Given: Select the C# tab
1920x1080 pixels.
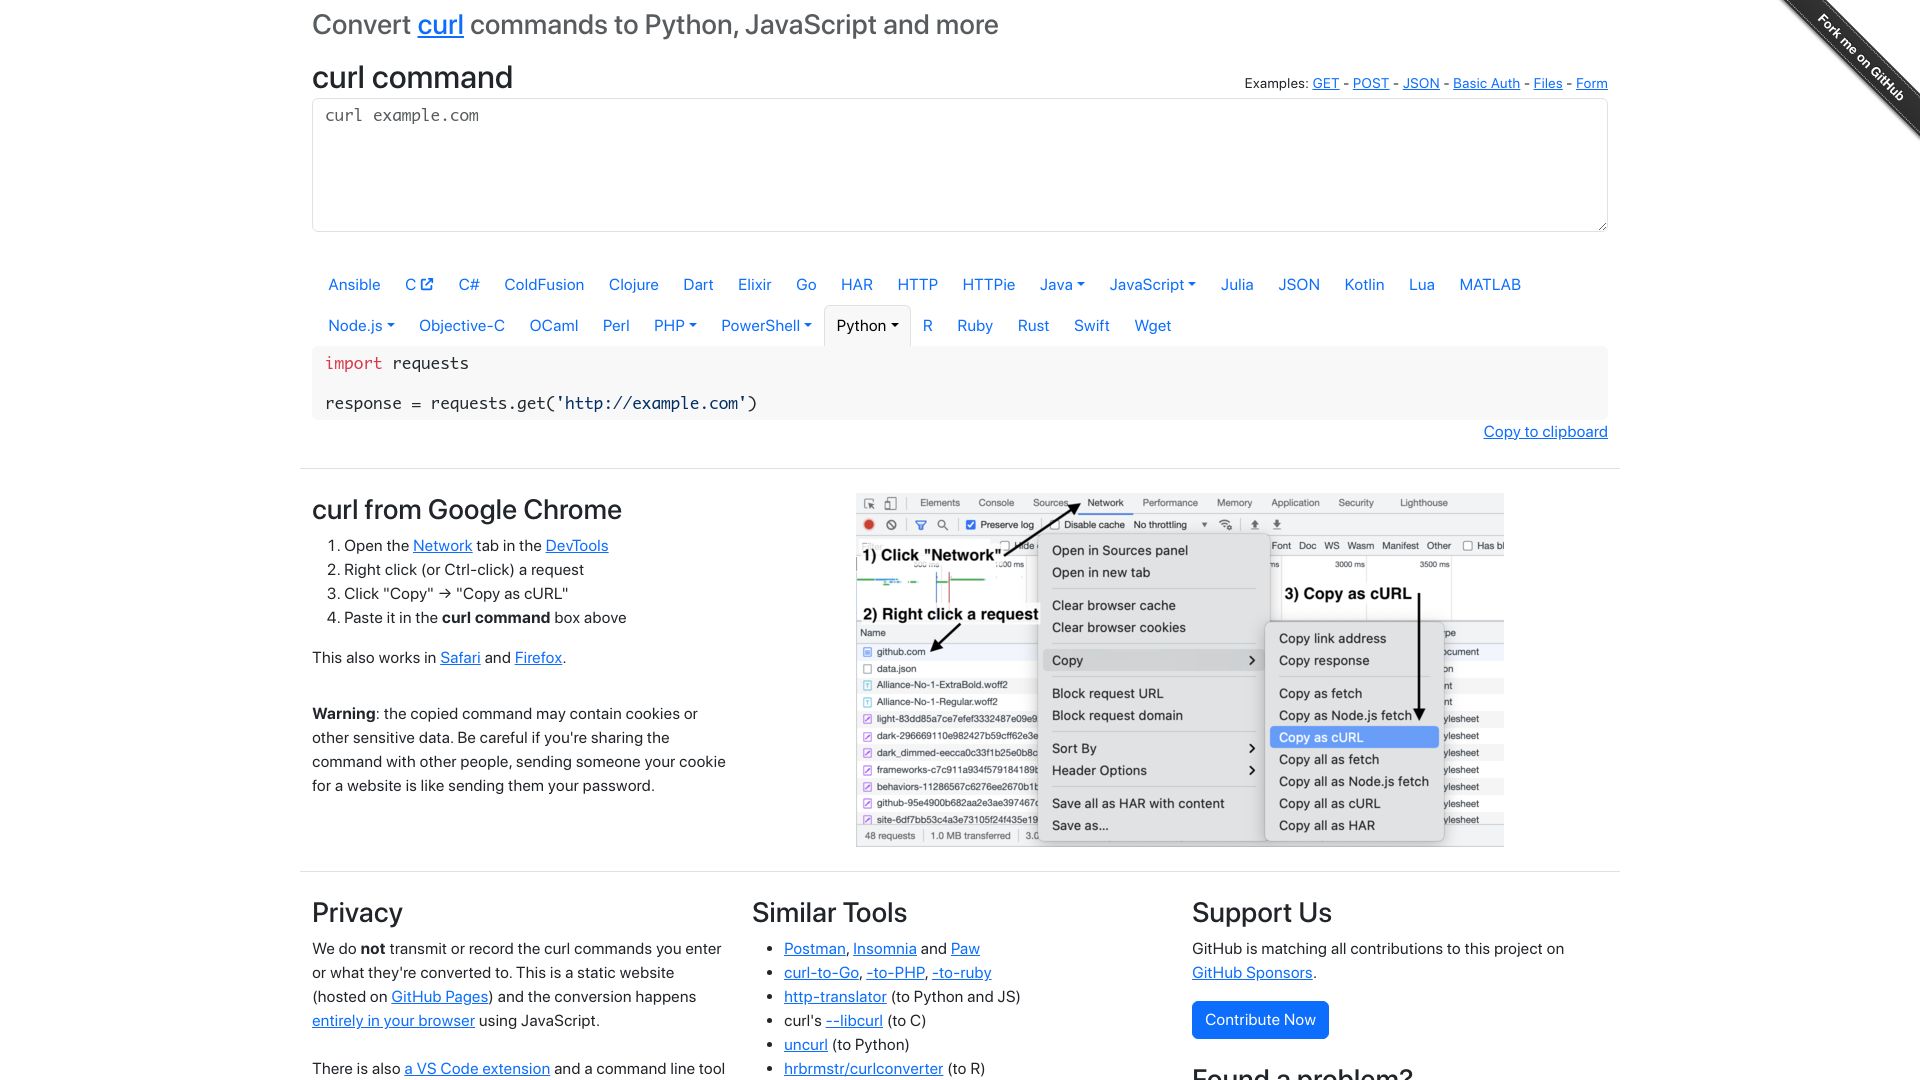Looking at the screenshot, I should pos(469,285).
